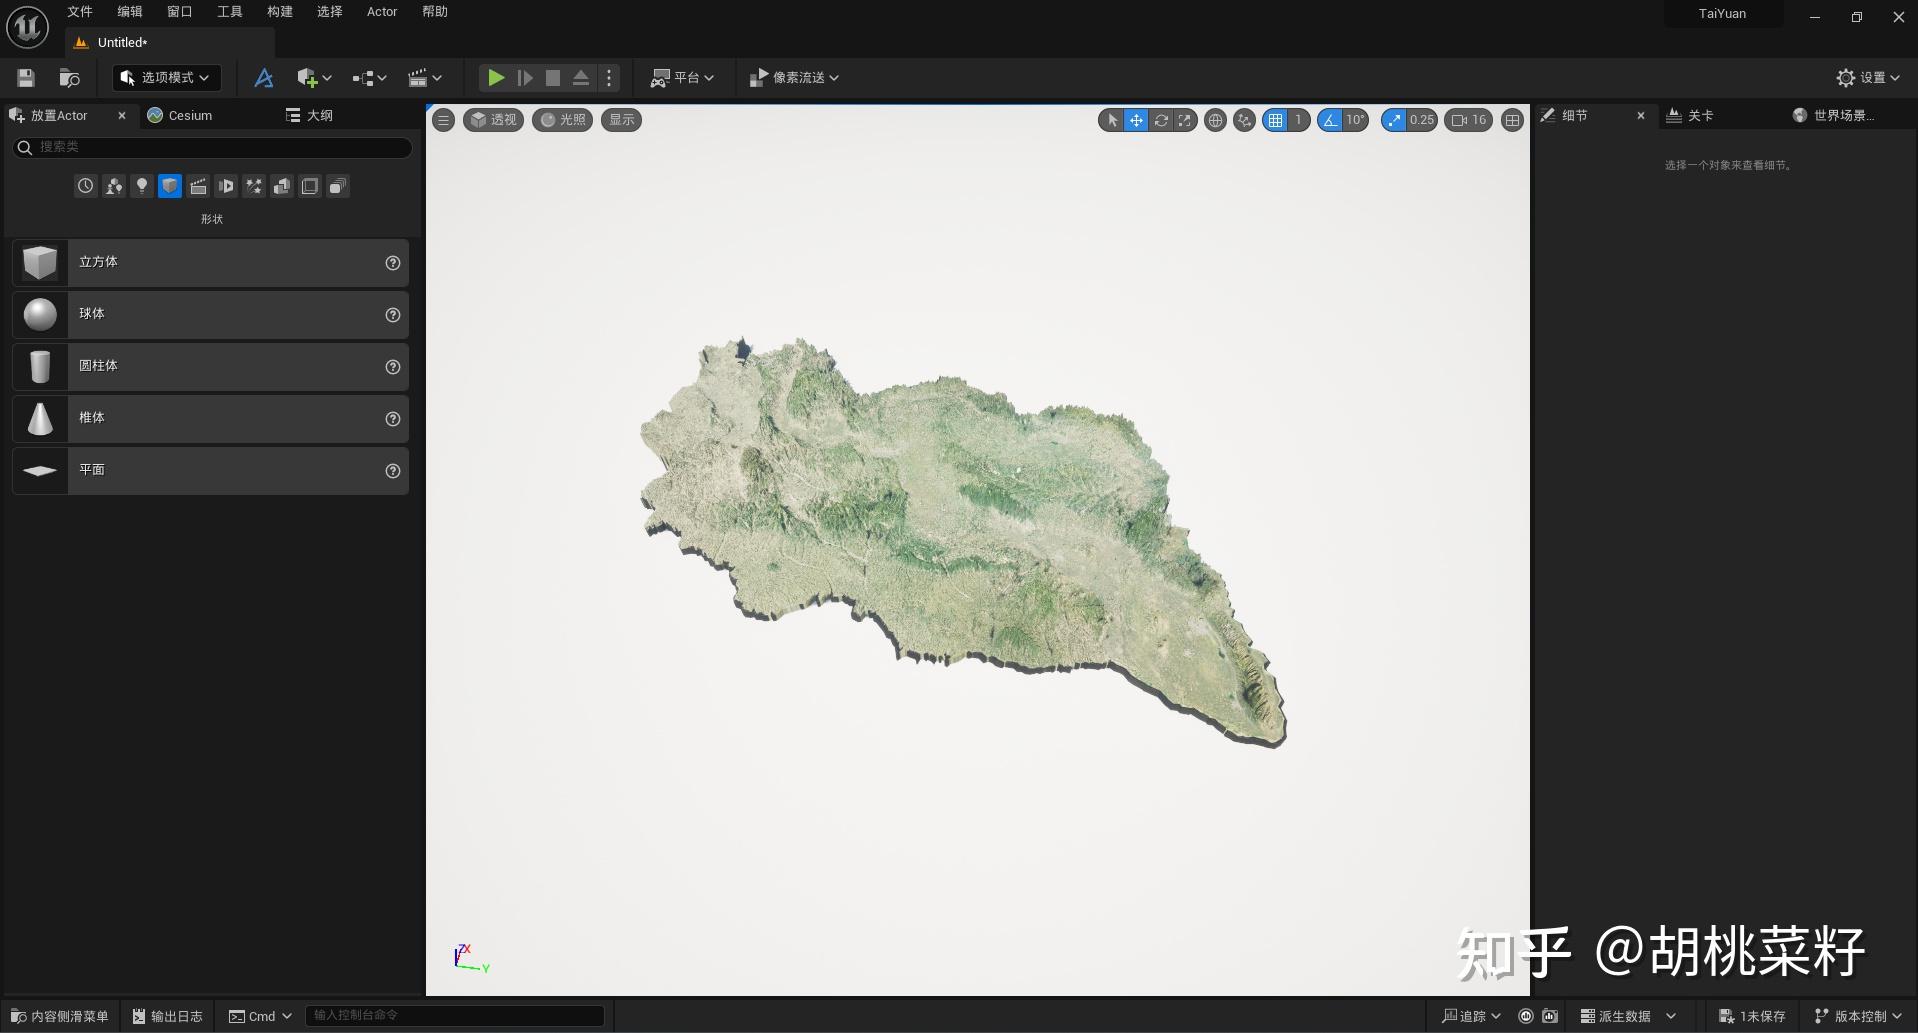Image resolution: width=1918 pixels, height=1033 pixels.
Task: Click the viewport layout grid icon
Action: coord(1511,120)
